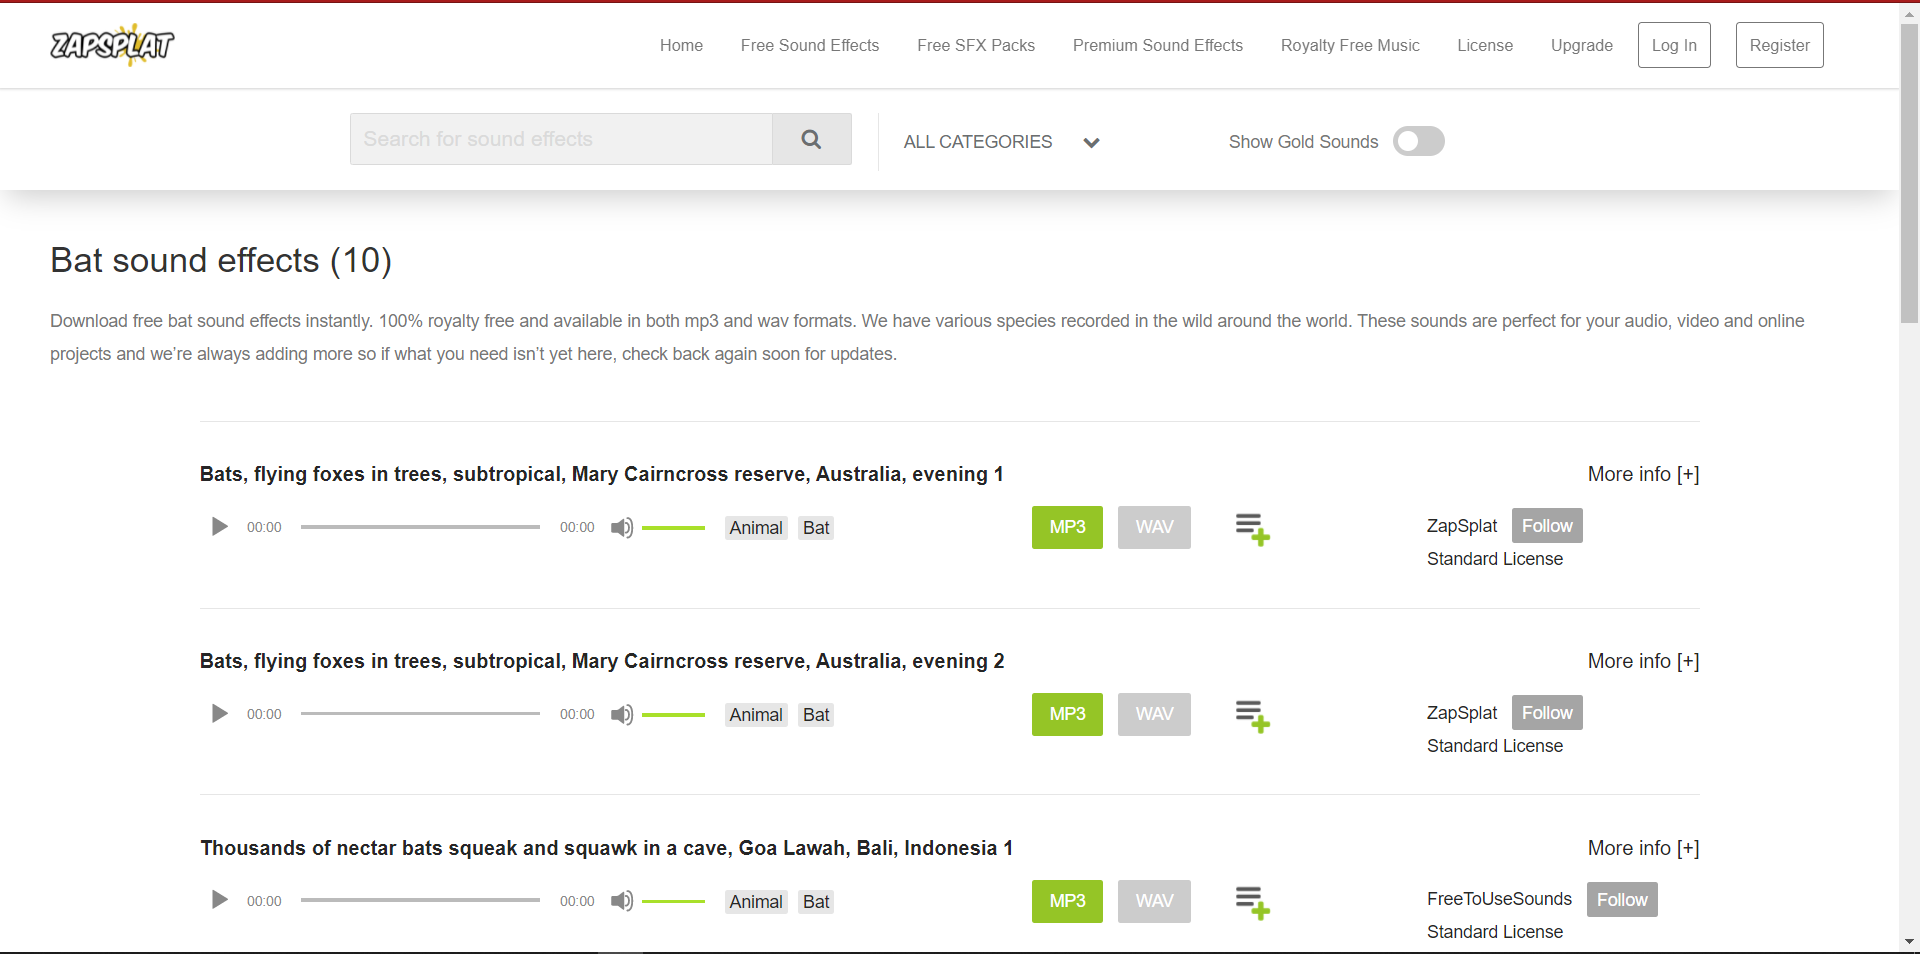Mute the evening 1 sound volume icon
Screen dimensions: 1920x954
click(x=622, y=528)
